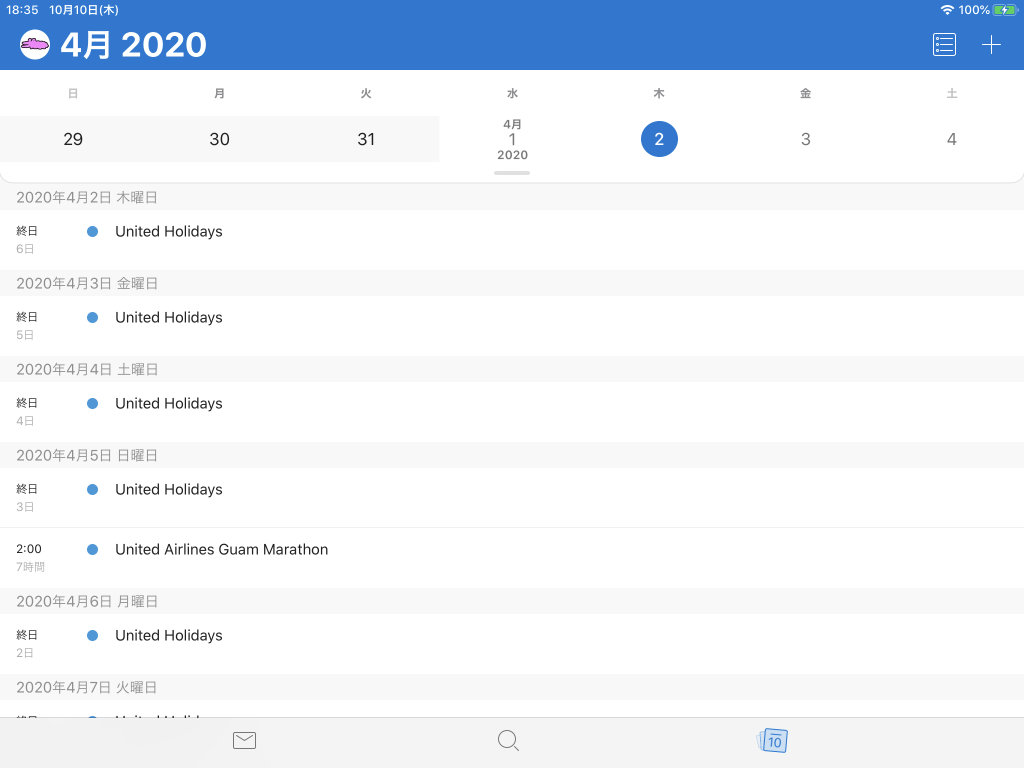The image size is (1024, 768).
Task: Tap the battery indicator in status bar
Action: tap(1005, 10)
